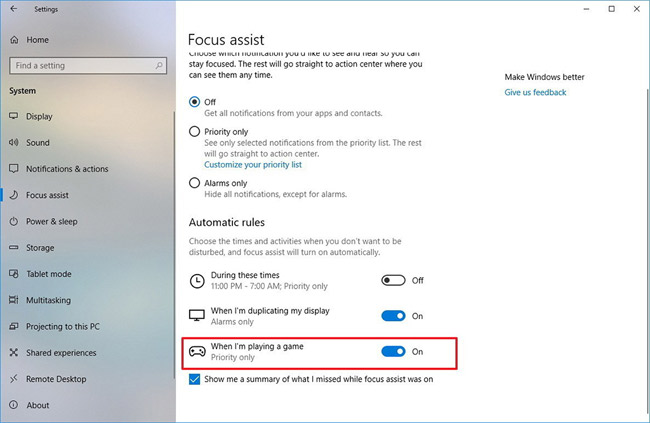
Task: Open the About settings page
Action: click(x=38, y=405)
